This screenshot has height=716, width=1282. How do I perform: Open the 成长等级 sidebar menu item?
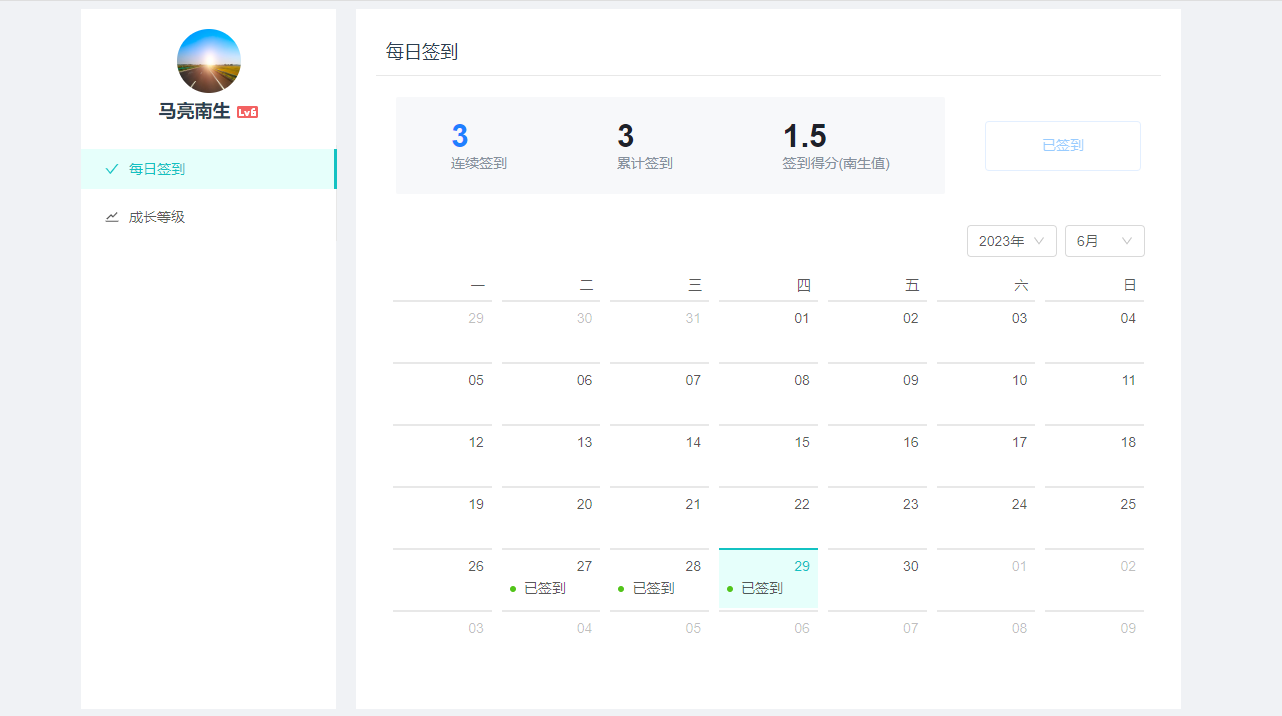pyautogui.click(x=157, y=217)
